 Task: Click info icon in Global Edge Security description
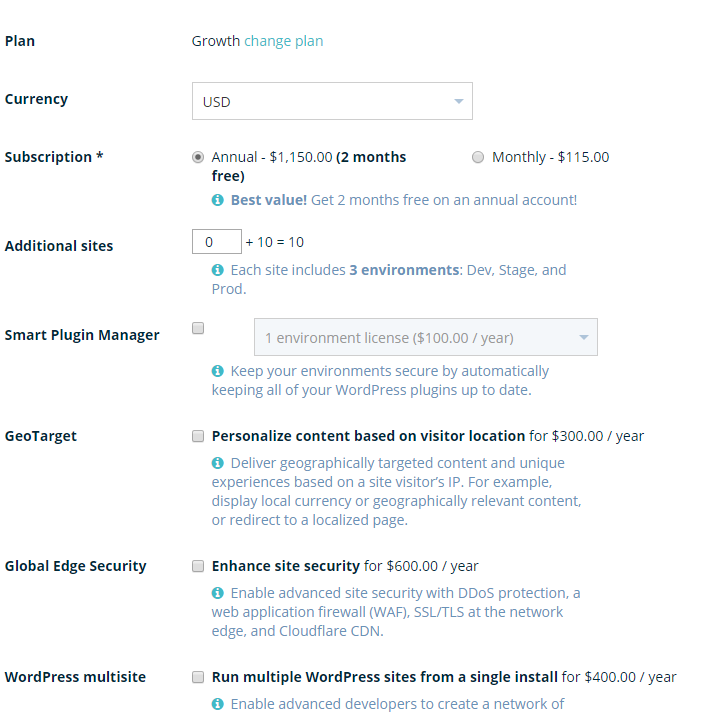(217, 593)
